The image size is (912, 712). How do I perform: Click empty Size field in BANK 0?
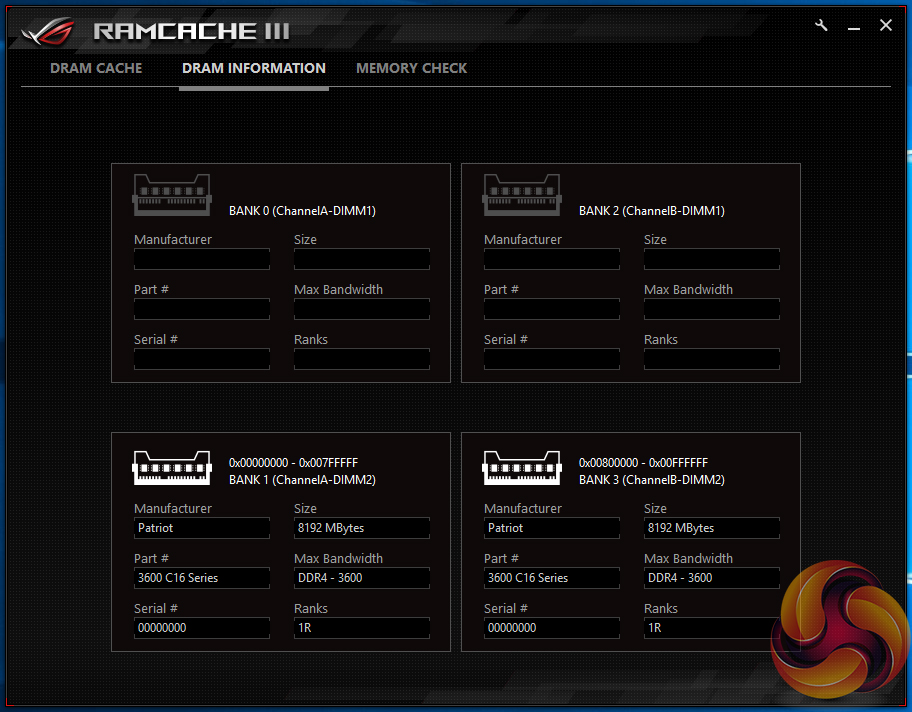[x=362, y=259]
